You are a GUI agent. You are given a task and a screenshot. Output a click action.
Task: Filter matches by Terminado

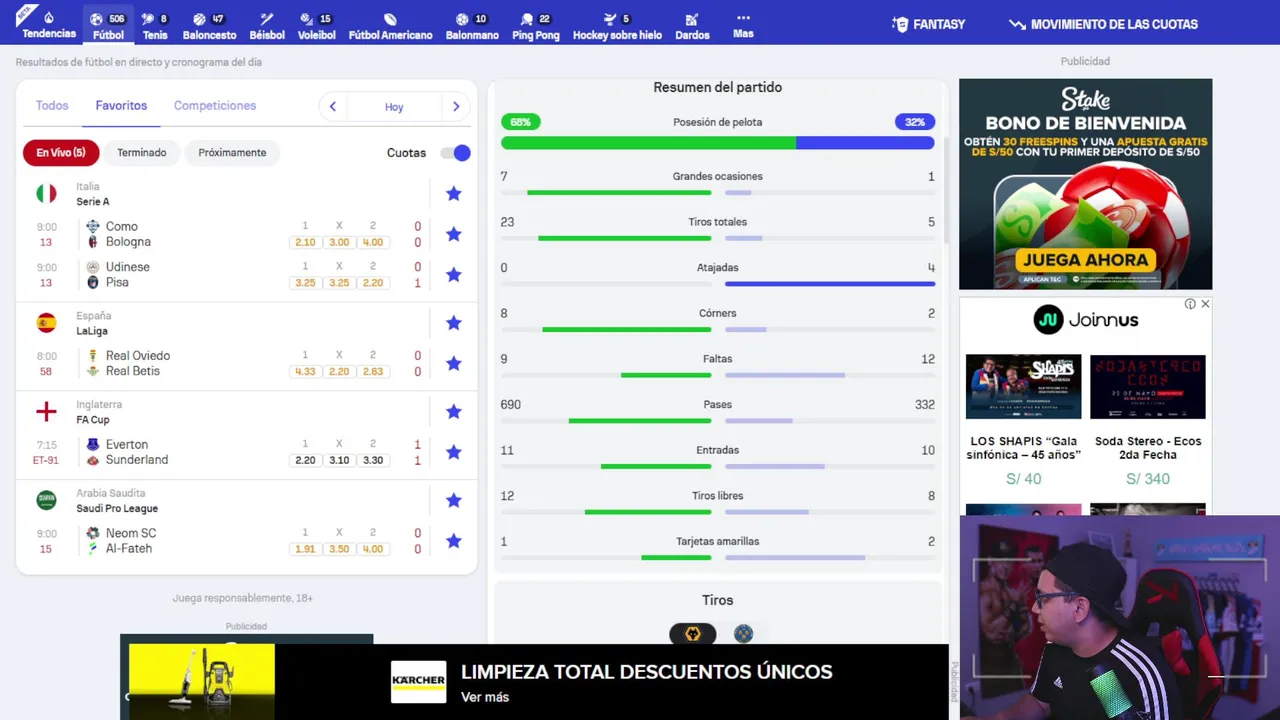click(142, 153)
